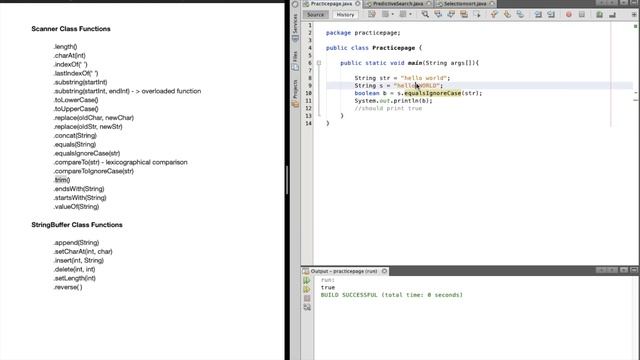Toggle Rectangular Selection icon
The height and width of the screenshot is (360, 640).
tap(477, 15)
